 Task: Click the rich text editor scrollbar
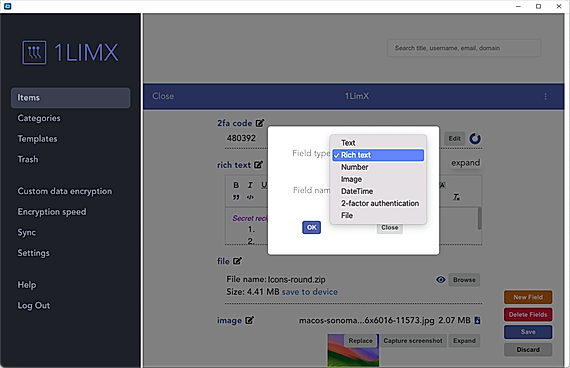[479, 218]
